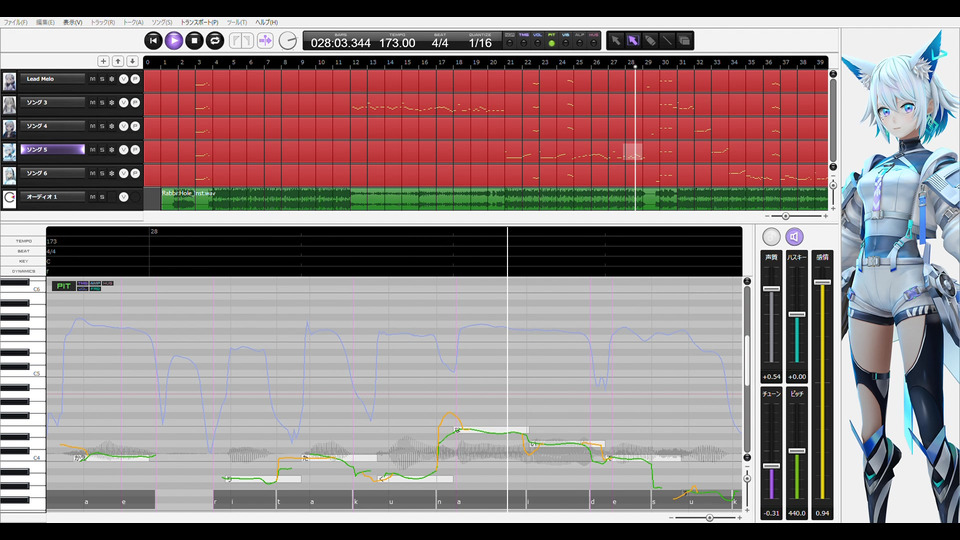Image resolution: width=960 pixels, height=540 pixels.
Task: Open the トランスポート(P) menu
Action: coord(199,23)
